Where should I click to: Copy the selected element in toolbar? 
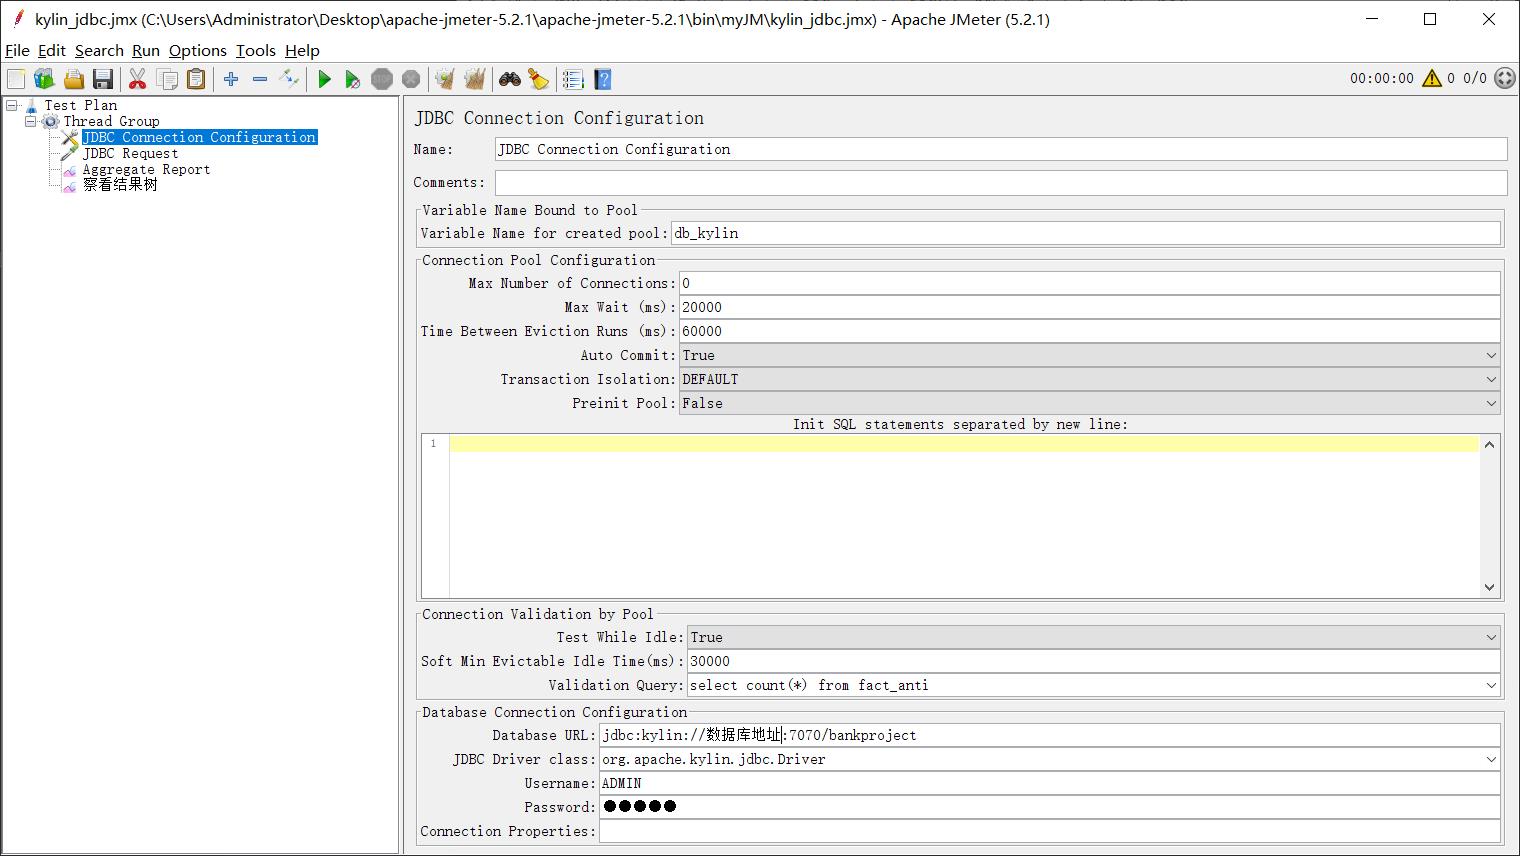click(167, 79)
